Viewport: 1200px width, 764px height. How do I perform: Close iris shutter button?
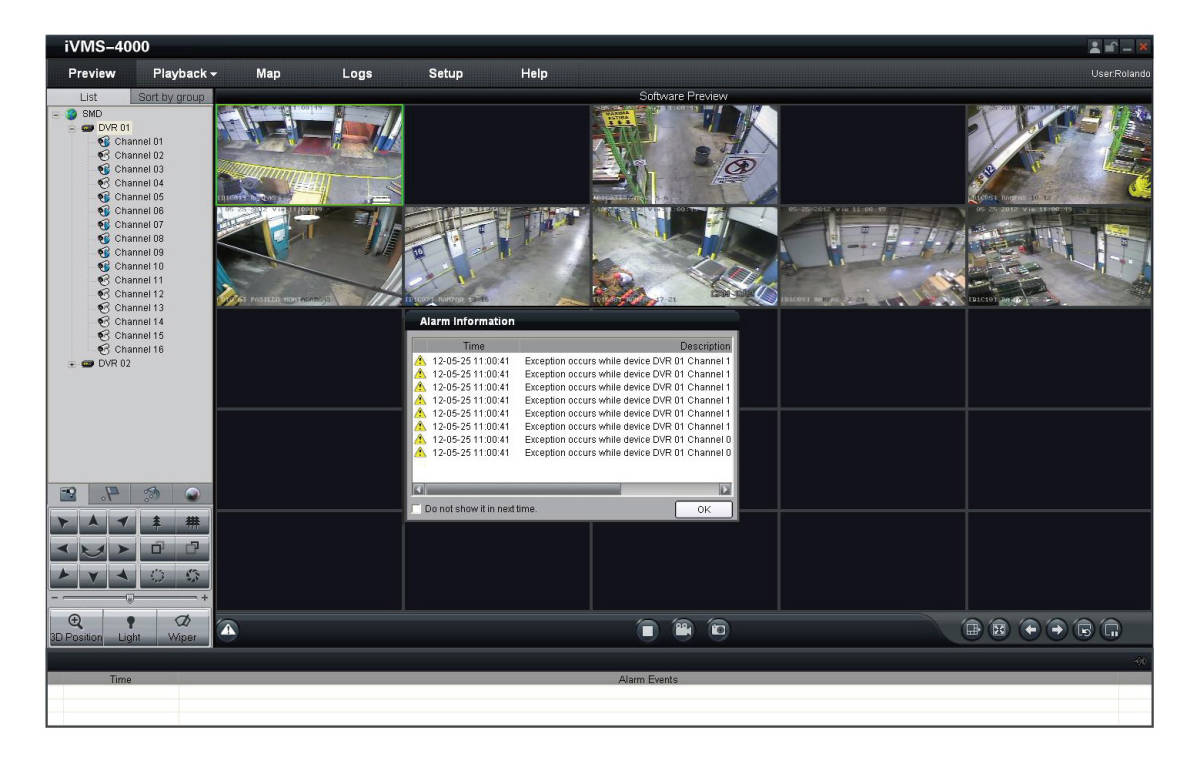(x=193, y=578)
